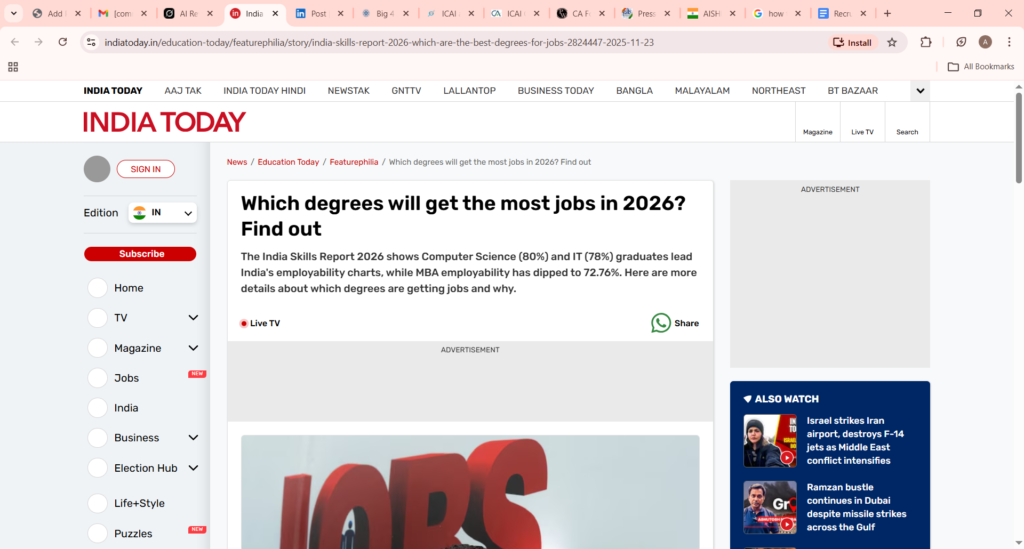Open the Chrome apps grid icon

pos(13,67)
